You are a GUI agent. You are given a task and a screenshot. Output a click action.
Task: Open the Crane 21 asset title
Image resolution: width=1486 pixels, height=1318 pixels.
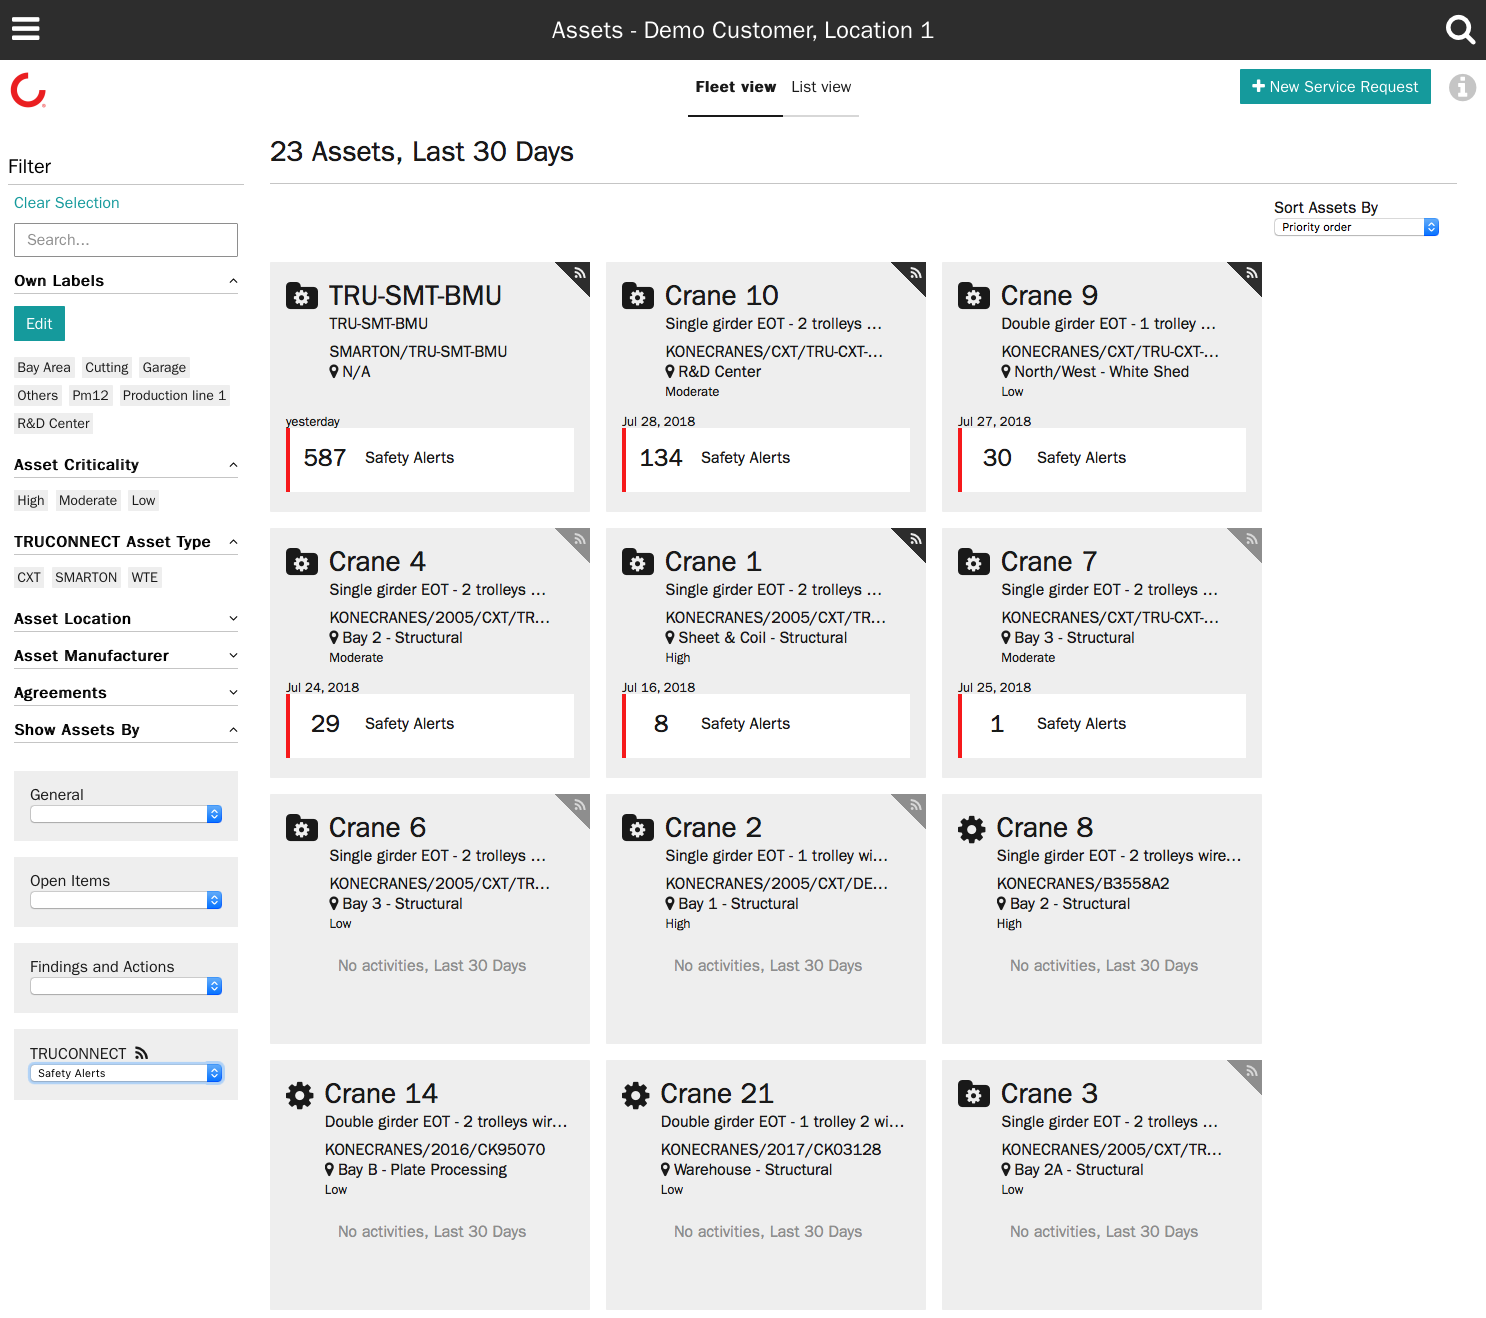click(x=717, y=1094)
